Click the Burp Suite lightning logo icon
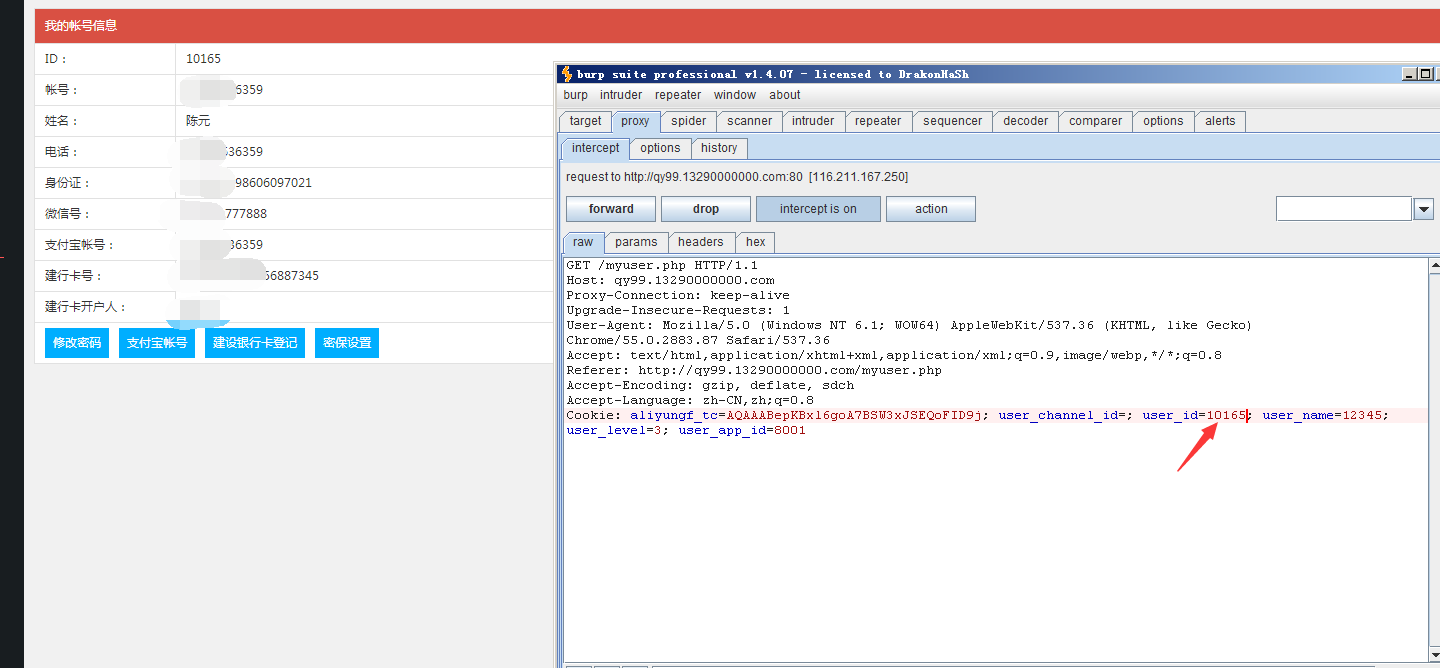The height and width of the screenshot is (668, 1440). 566,74
